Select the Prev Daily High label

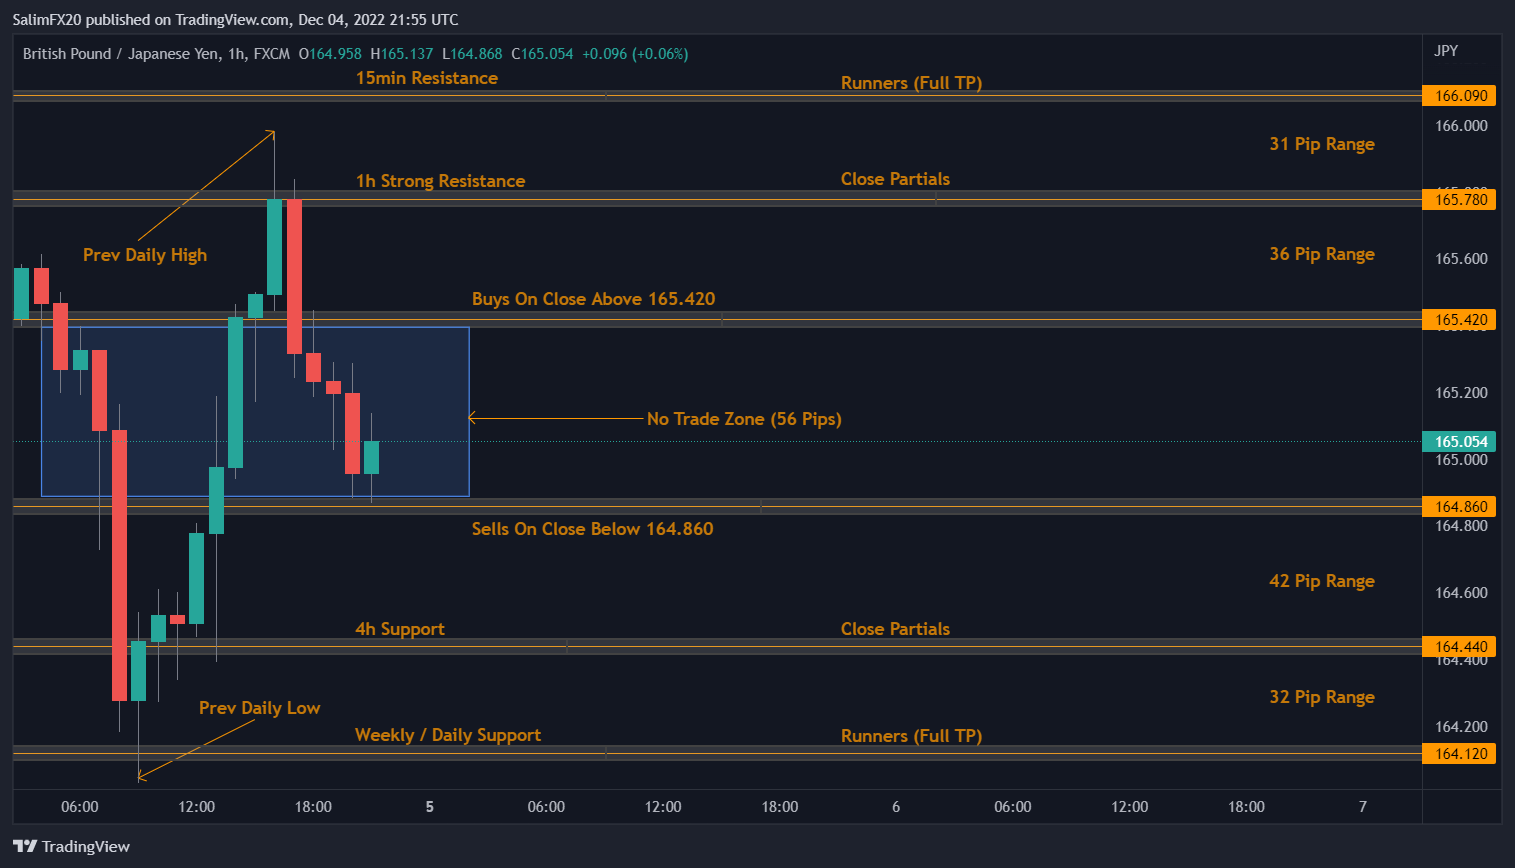145,255
